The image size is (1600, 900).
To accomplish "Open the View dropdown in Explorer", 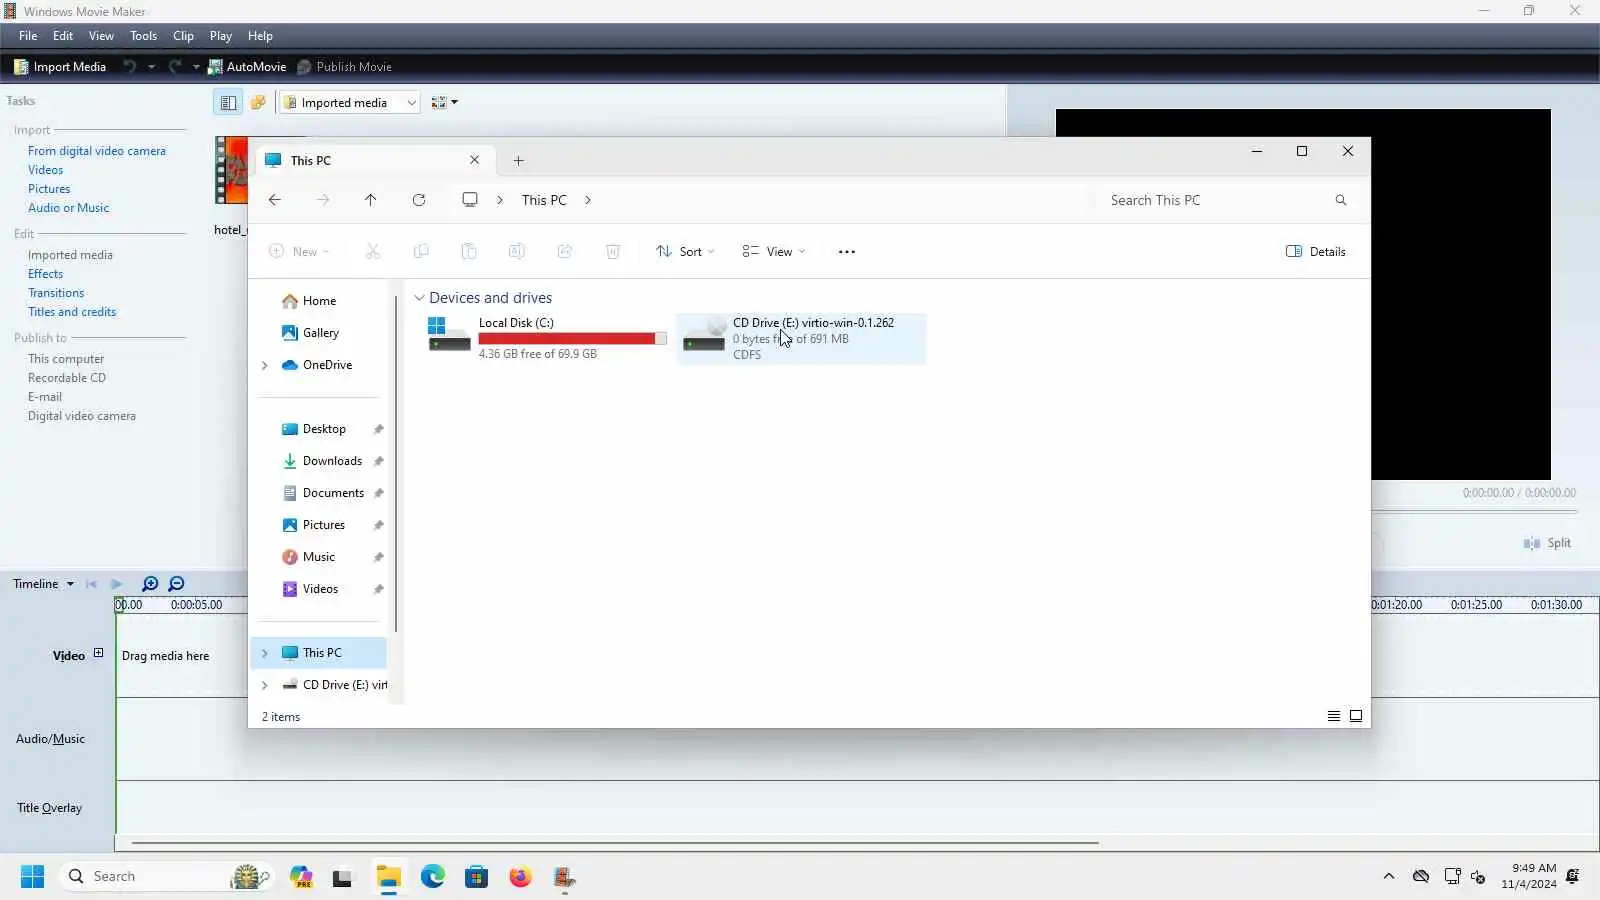I will pos(774,252).
